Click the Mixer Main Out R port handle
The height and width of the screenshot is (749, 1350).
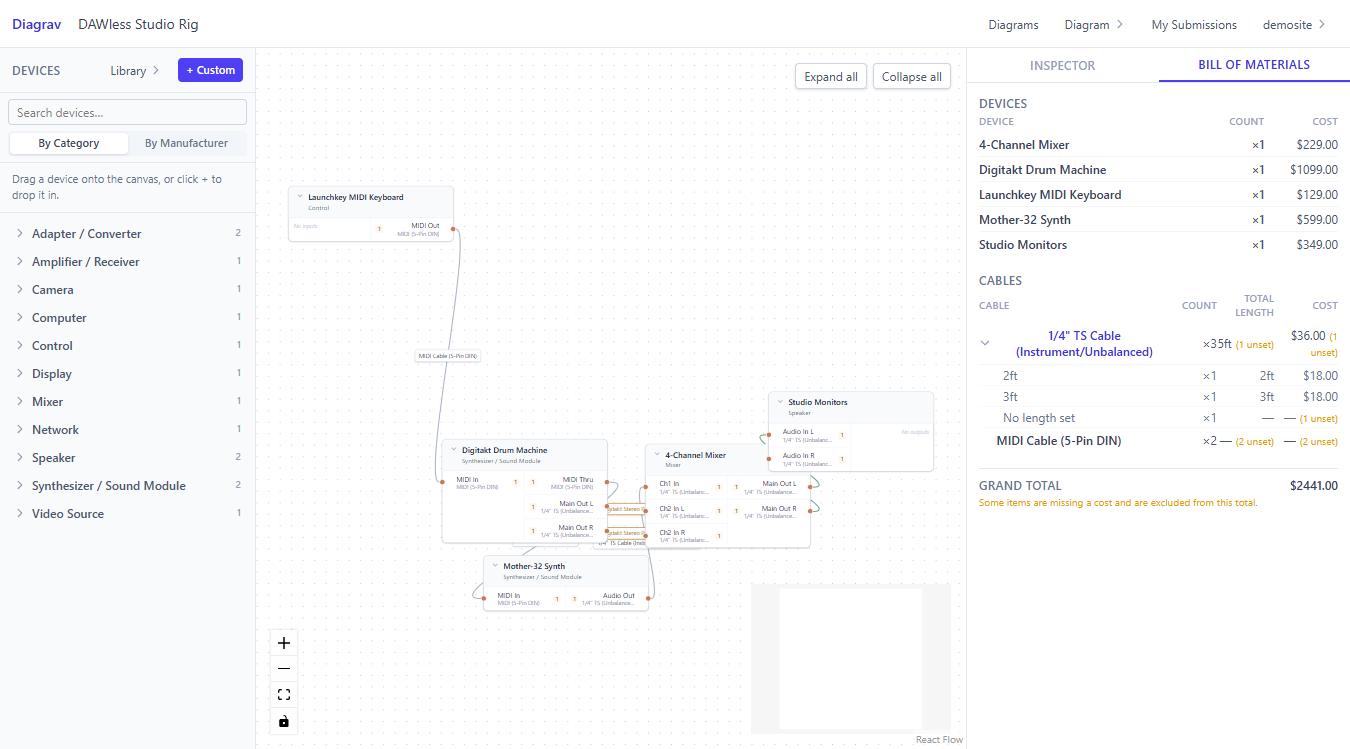coord(810,511)
